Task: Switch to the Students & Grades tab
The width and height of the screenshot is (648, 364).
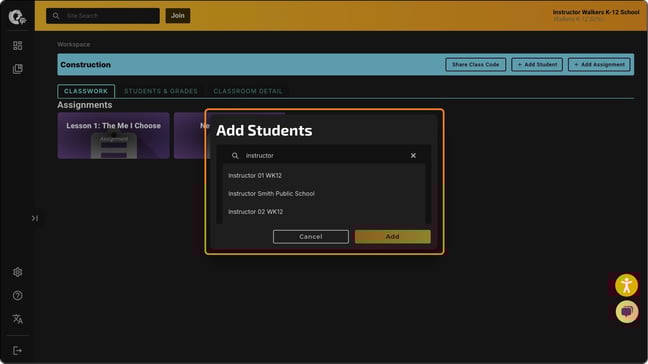Action: (x=161, y=91)
